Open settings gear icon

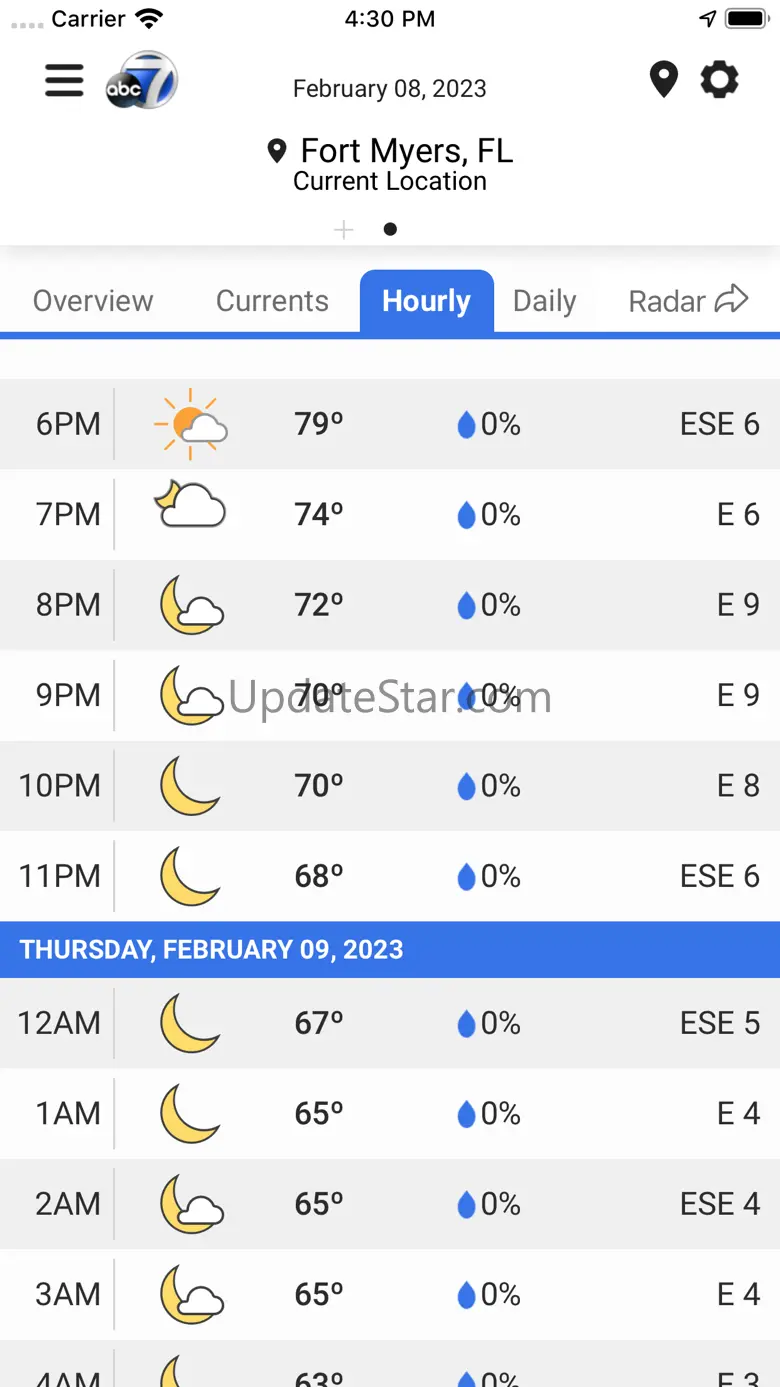[x=719, y=80]
